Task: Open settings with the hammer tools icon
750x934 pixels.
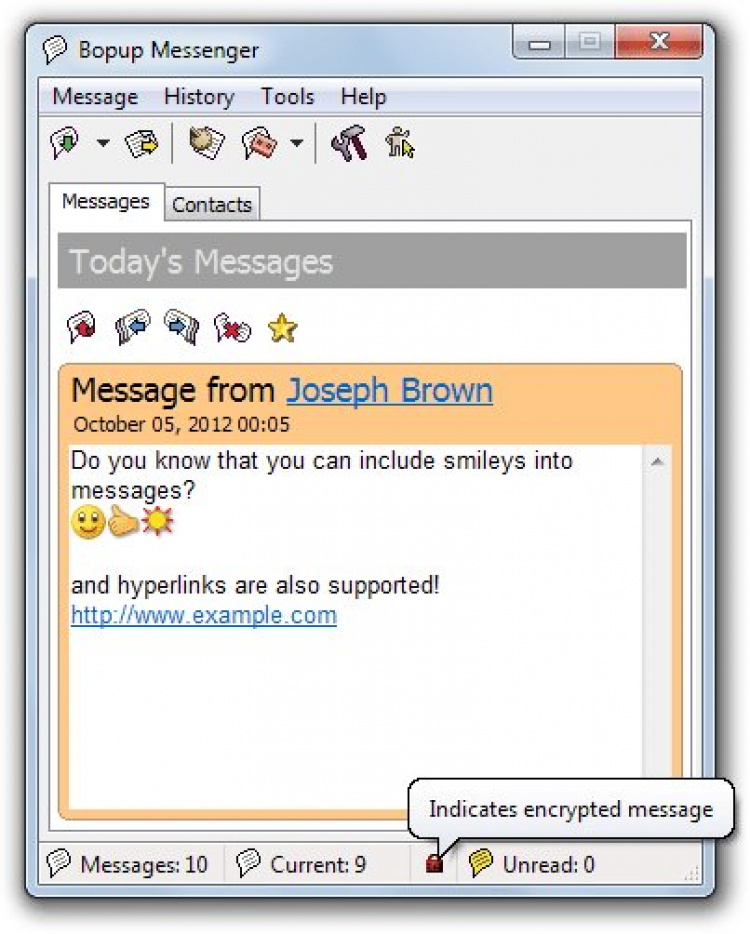Action: (350, 144)
